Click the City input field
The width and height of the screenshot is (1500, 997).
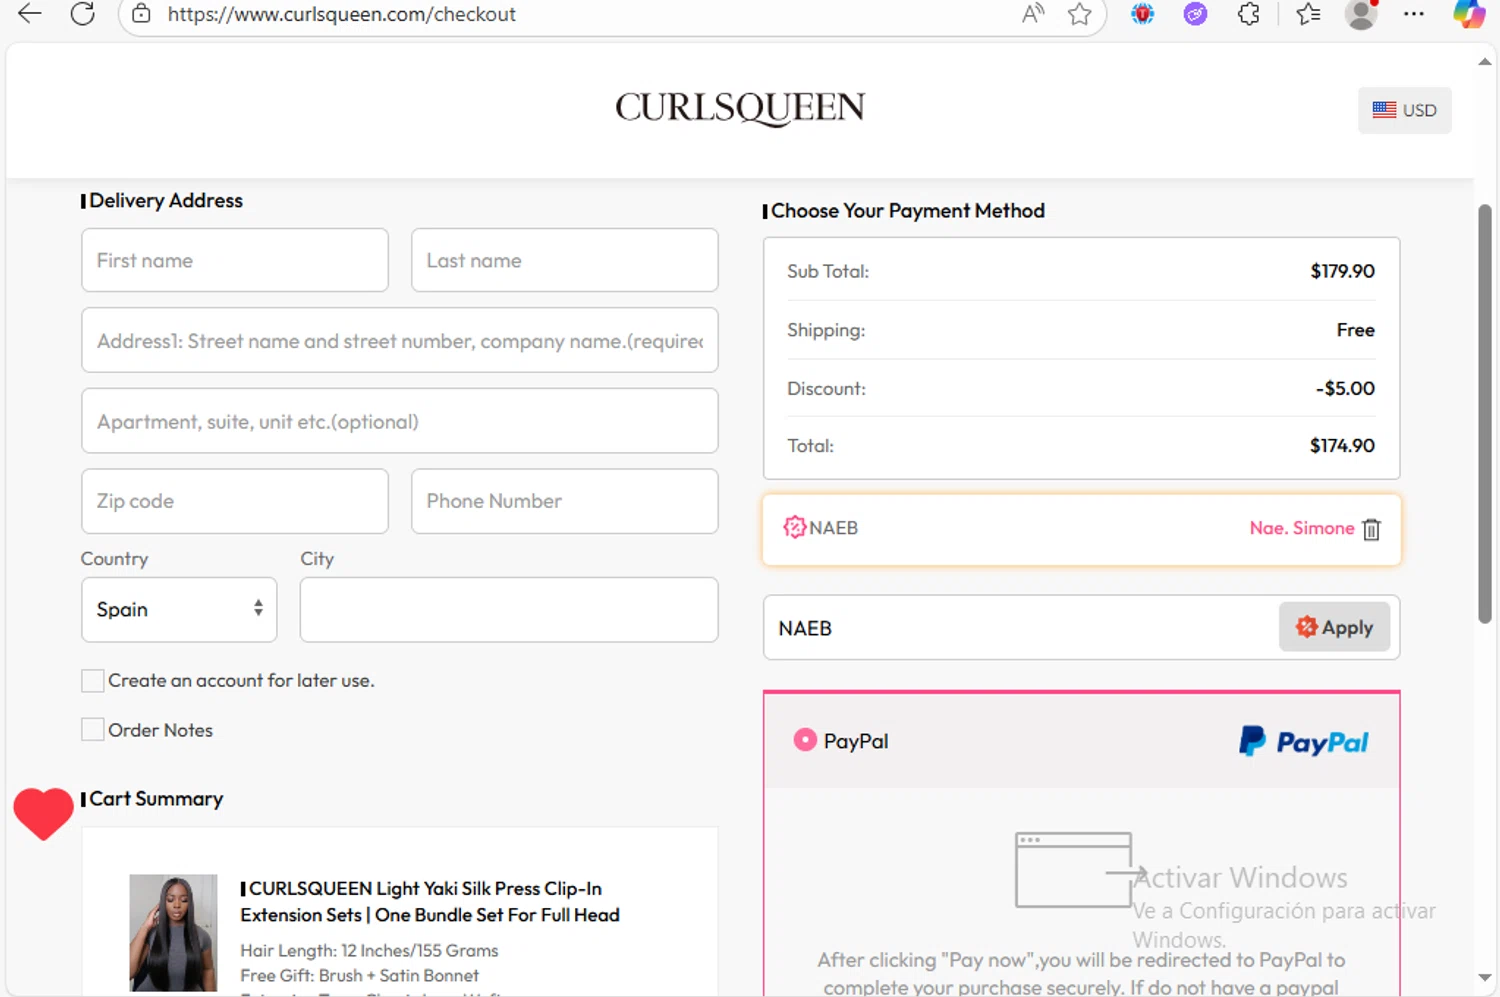click(x=509, y=609)
